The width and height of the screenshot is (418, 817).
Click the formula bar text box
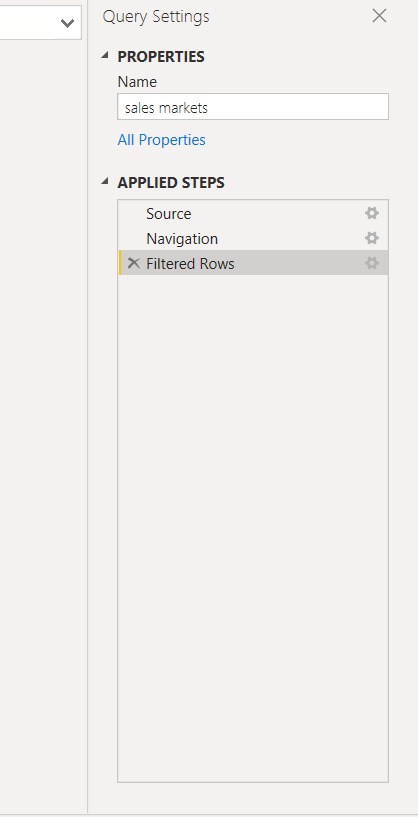click(x=41, y=22)
